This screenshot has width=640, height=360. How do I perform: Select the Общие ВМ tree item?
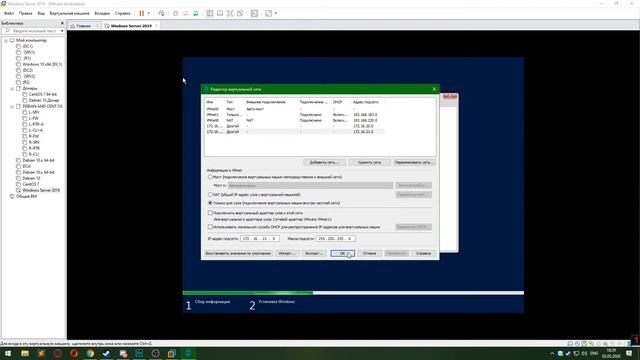27,196
